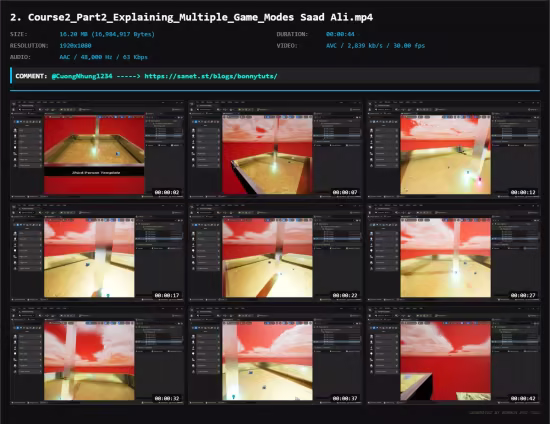Viewport: 550px width, 424px height.
Task: Open the thumbnail frame at 00:00:12
Action: coord(454,149)
